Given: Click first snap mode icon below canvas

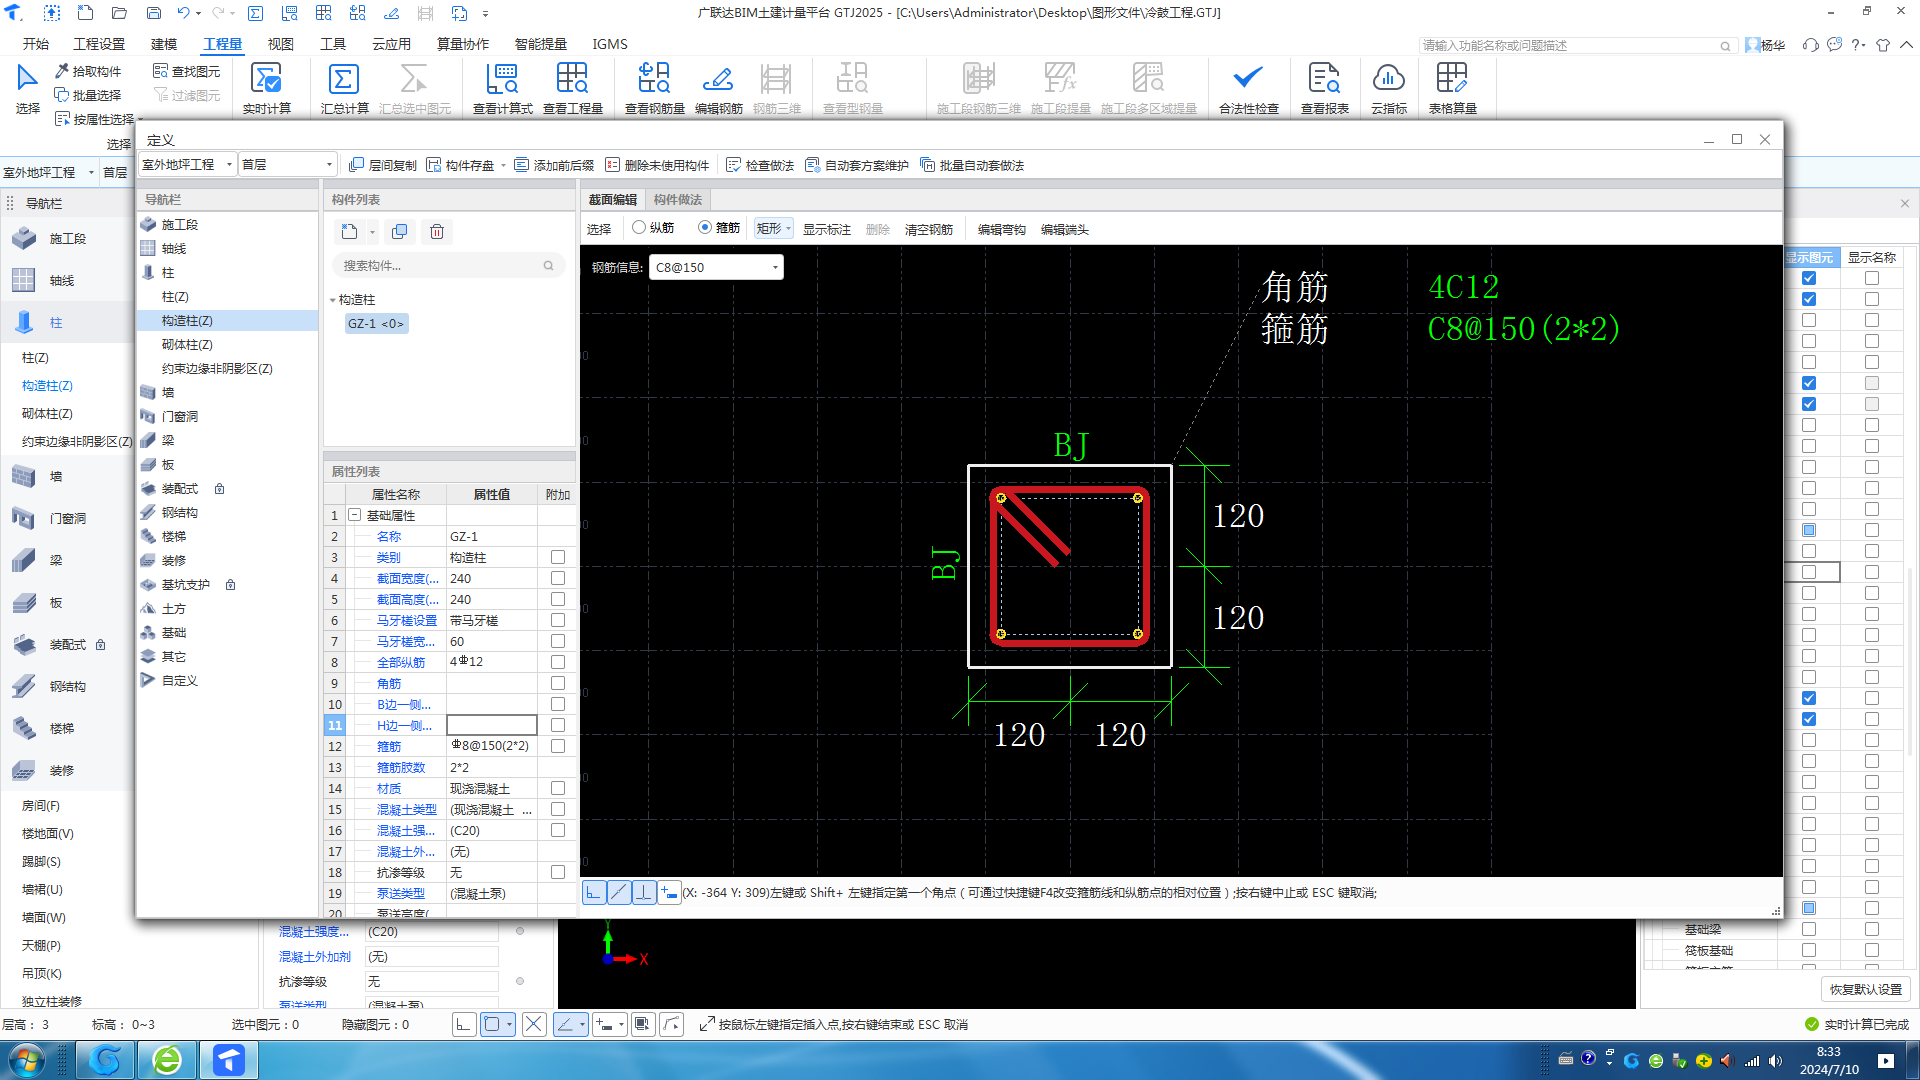Looking at the screenshot, I should 594,892.
